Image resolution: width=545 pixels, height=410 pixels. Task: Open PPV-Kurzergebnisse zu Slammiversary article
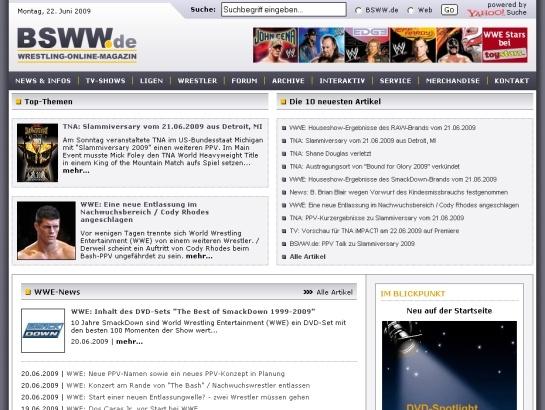coord(376,218)
